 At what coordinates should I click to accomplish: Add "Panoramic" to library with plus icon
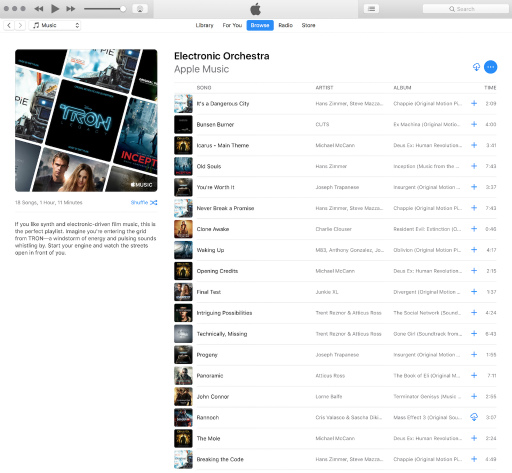(x=474, y=375)
